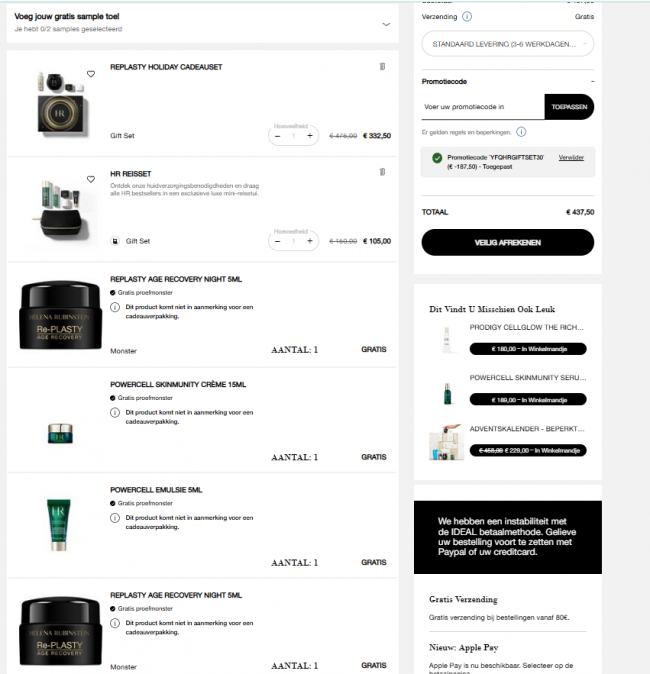Apply promo code with Toepassen button
The width and height of the screenshot is (650, 674).
click(x=569, y=107)
